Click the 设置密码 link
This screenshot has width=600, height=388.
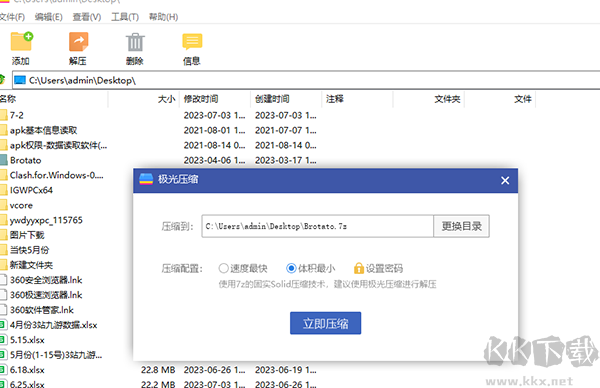click(384, 268)
